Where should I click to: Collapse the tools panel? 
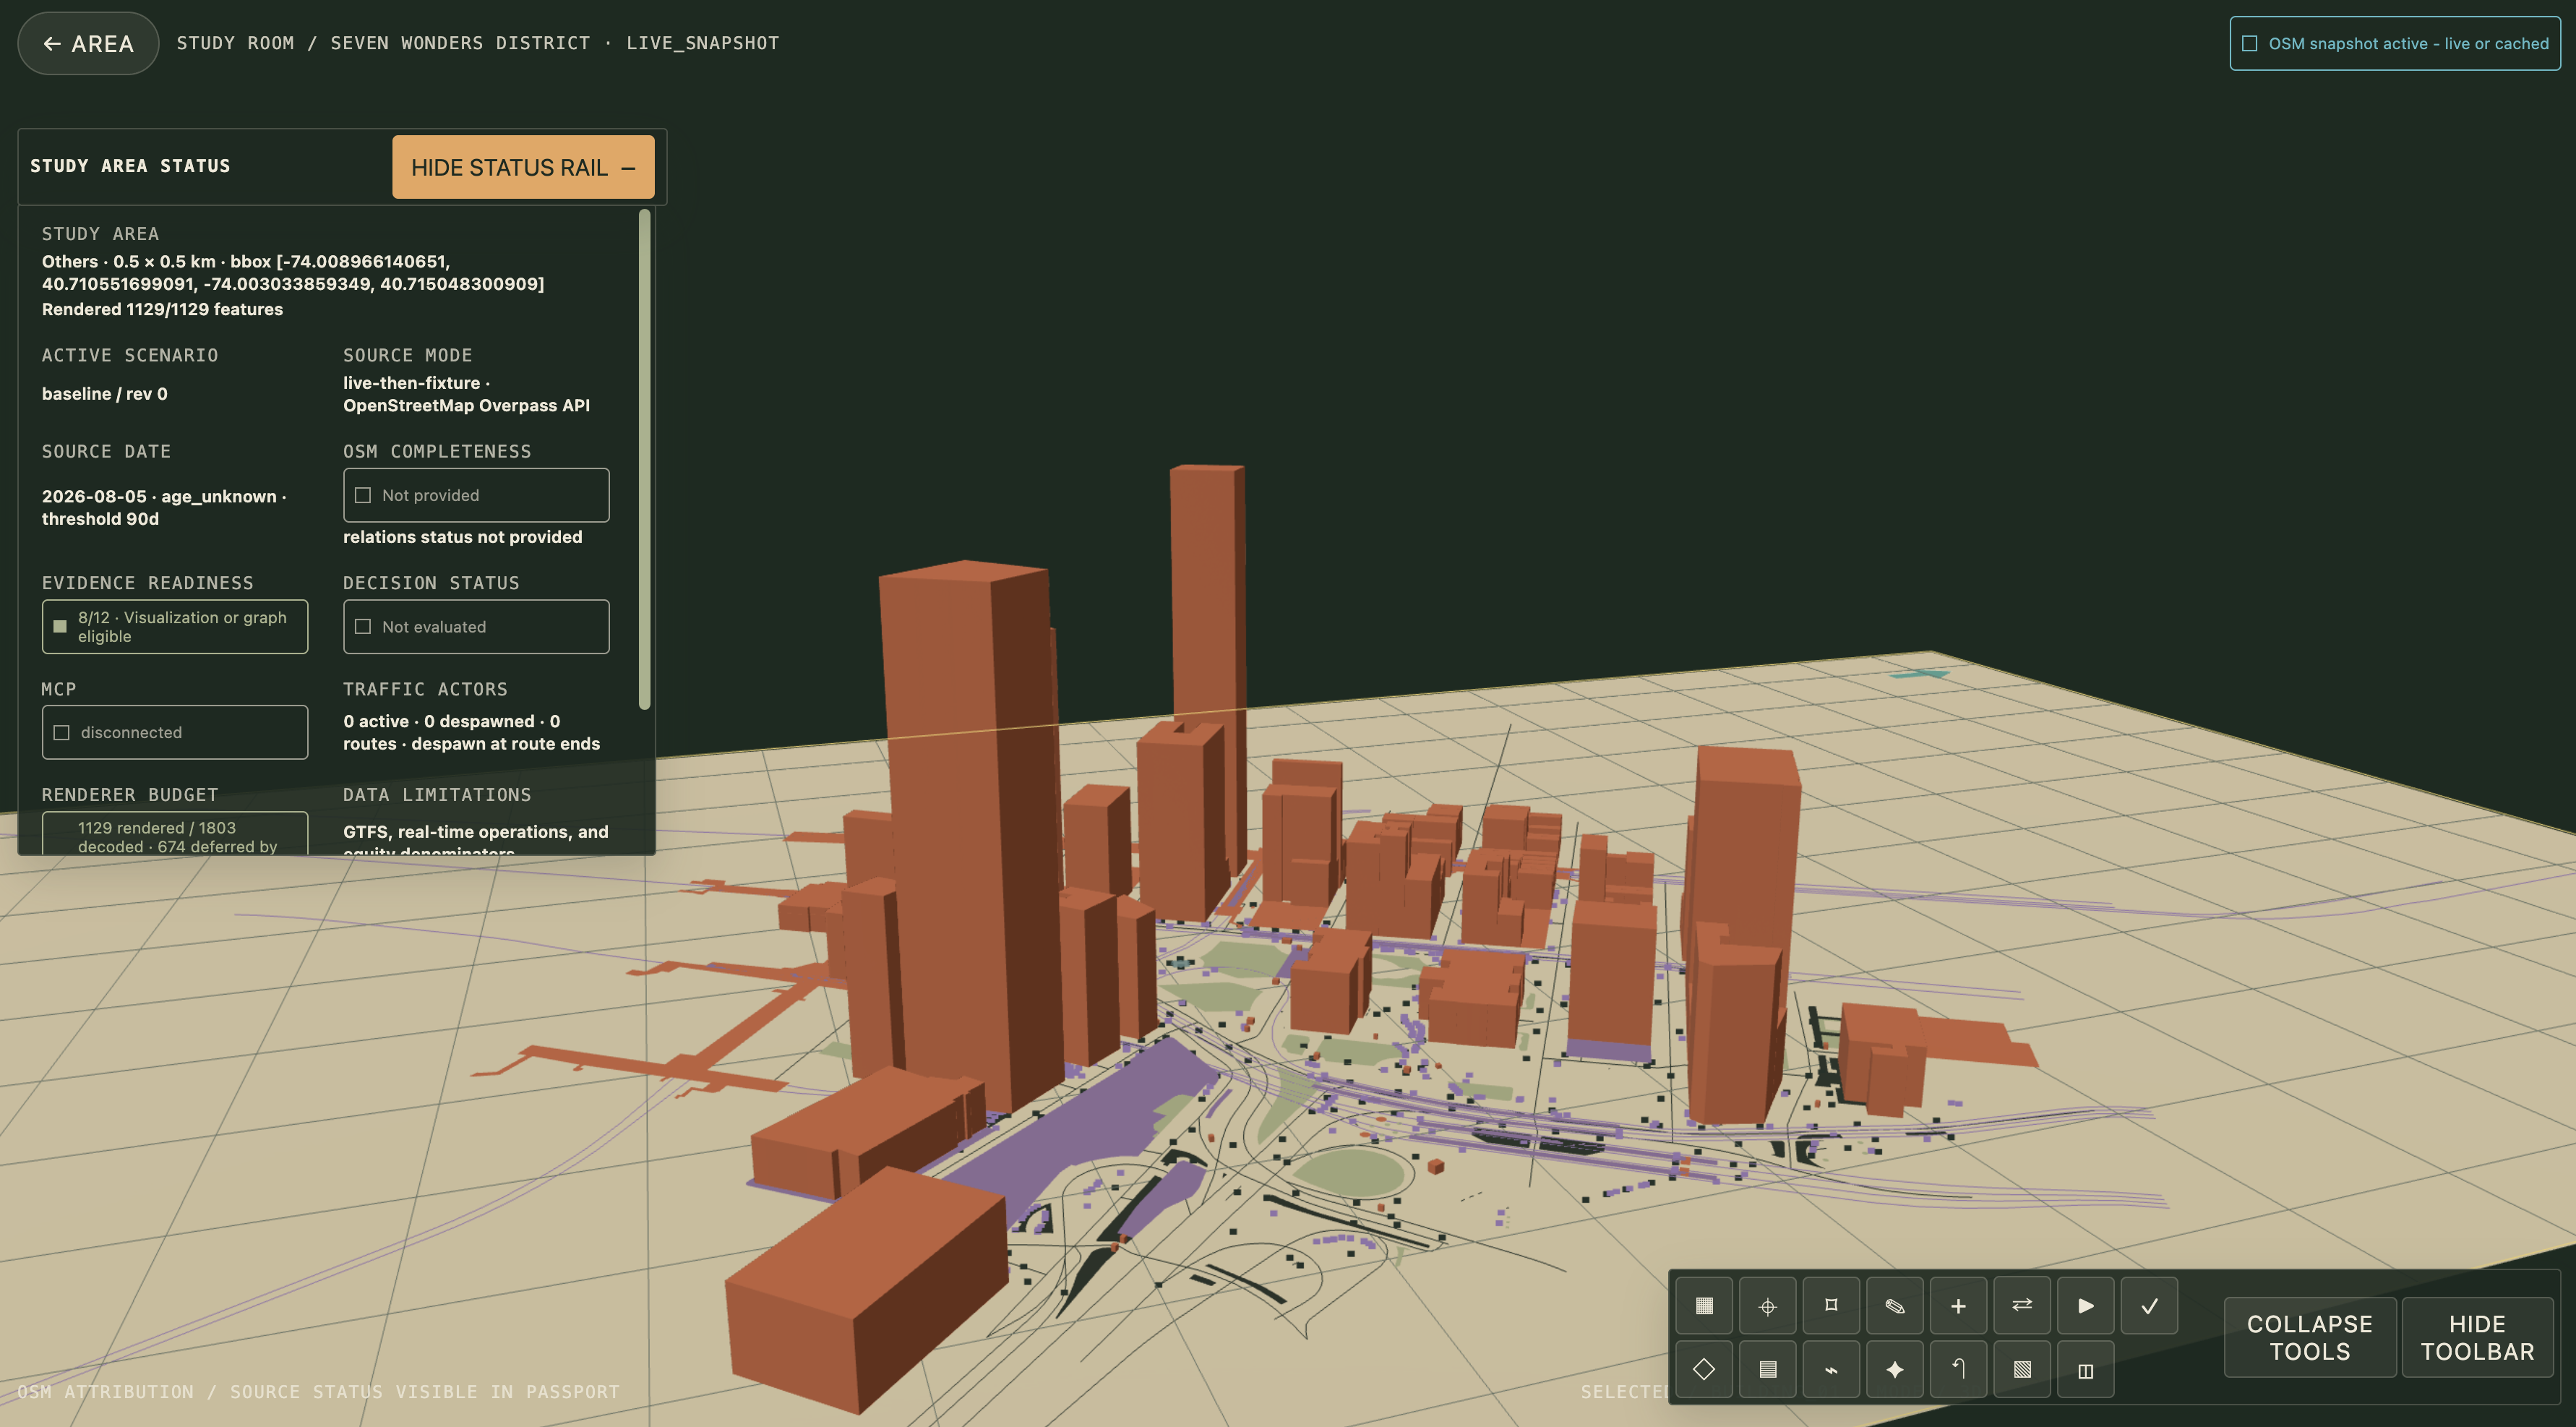2309,1337
